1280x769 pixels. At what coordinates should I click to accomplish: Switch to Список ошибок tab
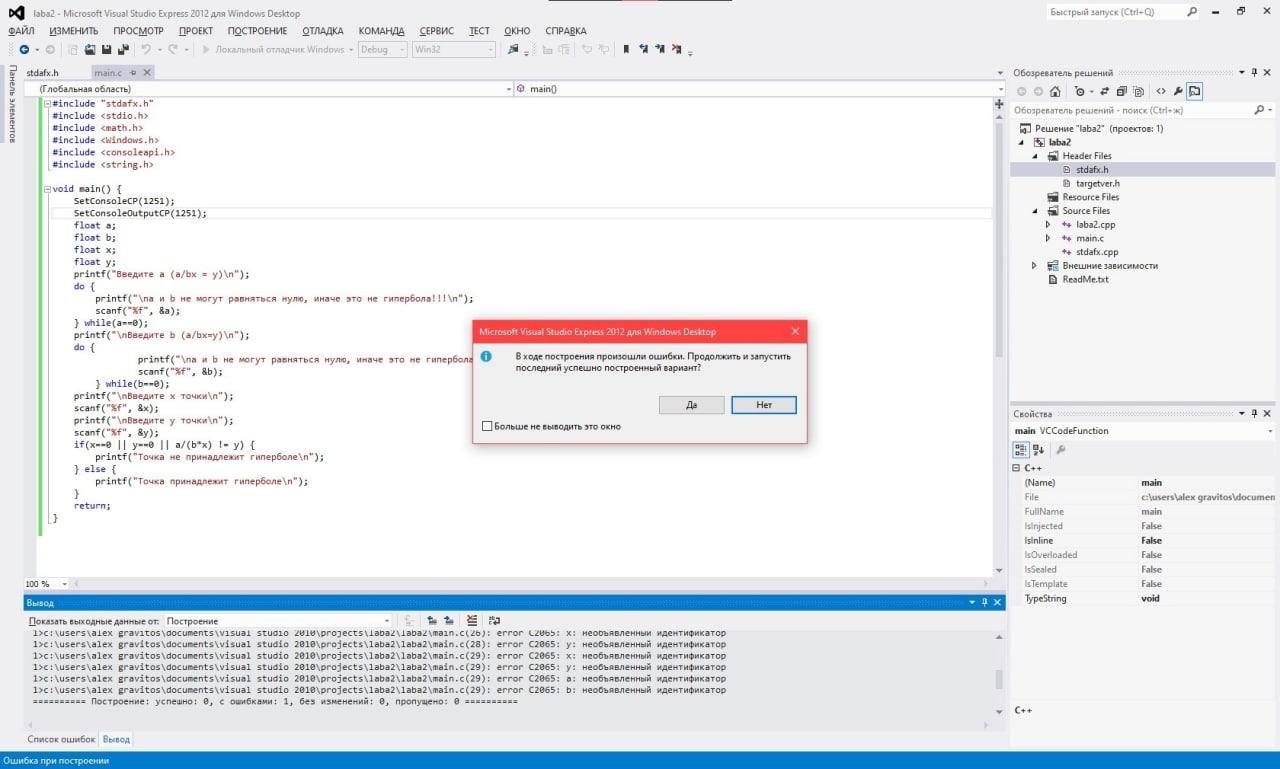(62, 739)
